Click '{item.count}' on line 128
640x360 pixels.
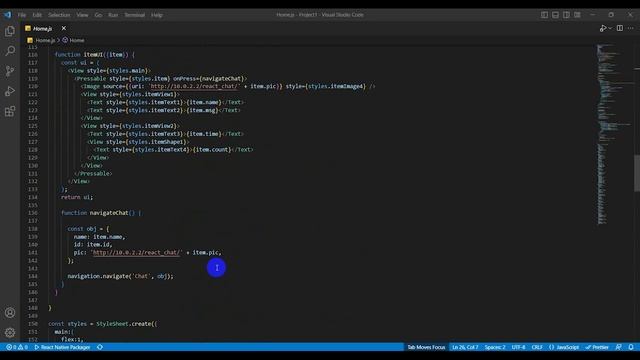[212, 150]
